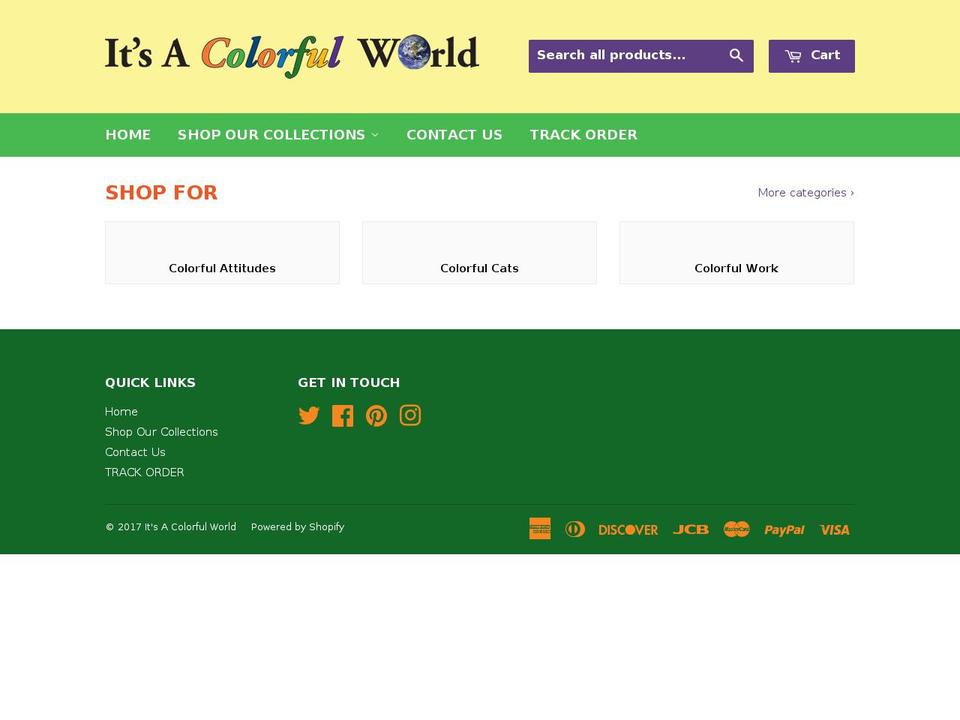
Task: Click the MasterCard payment icon
Action: pyautogui.click(x=737, y=529)
